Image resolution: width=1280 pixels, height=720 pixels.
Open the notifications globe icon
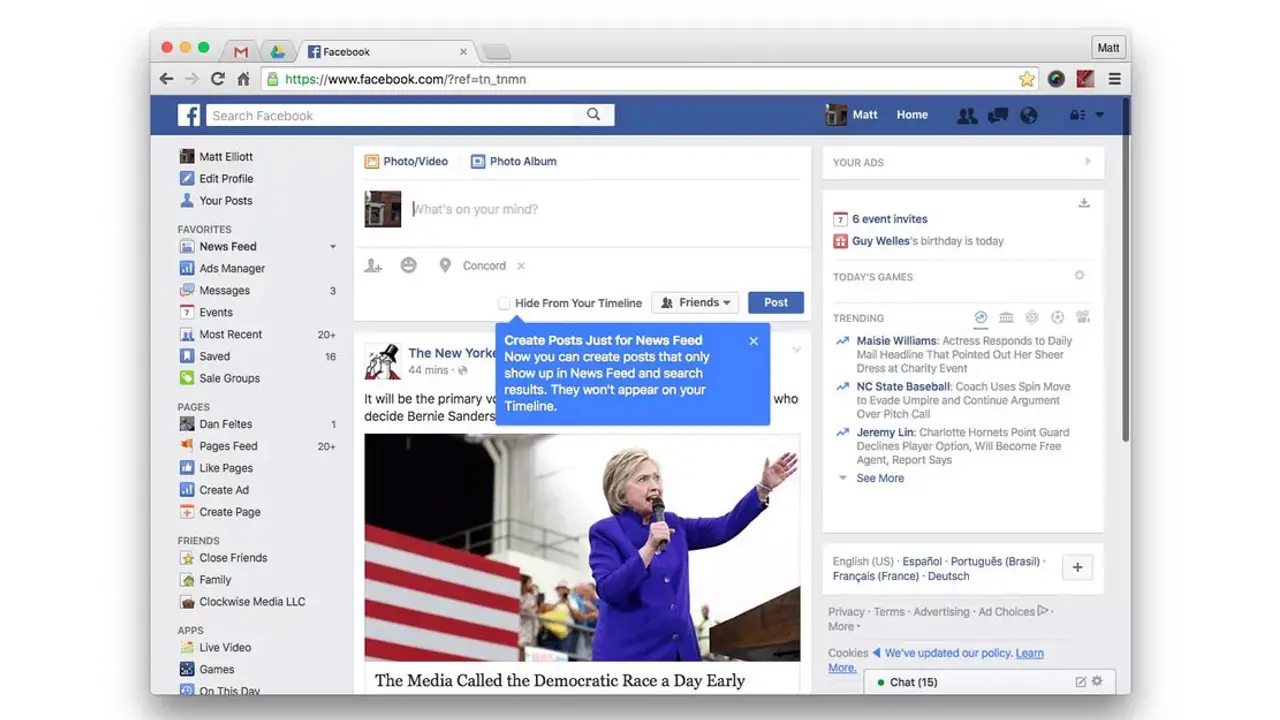(1028, 115)
